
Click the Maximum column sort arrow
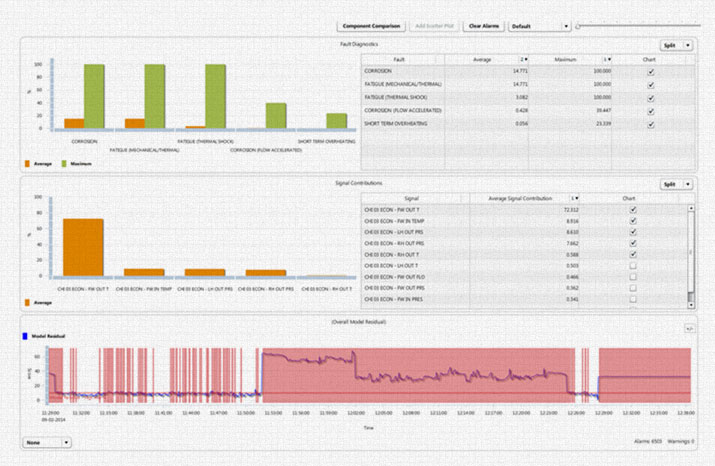(x=607, y=59)
